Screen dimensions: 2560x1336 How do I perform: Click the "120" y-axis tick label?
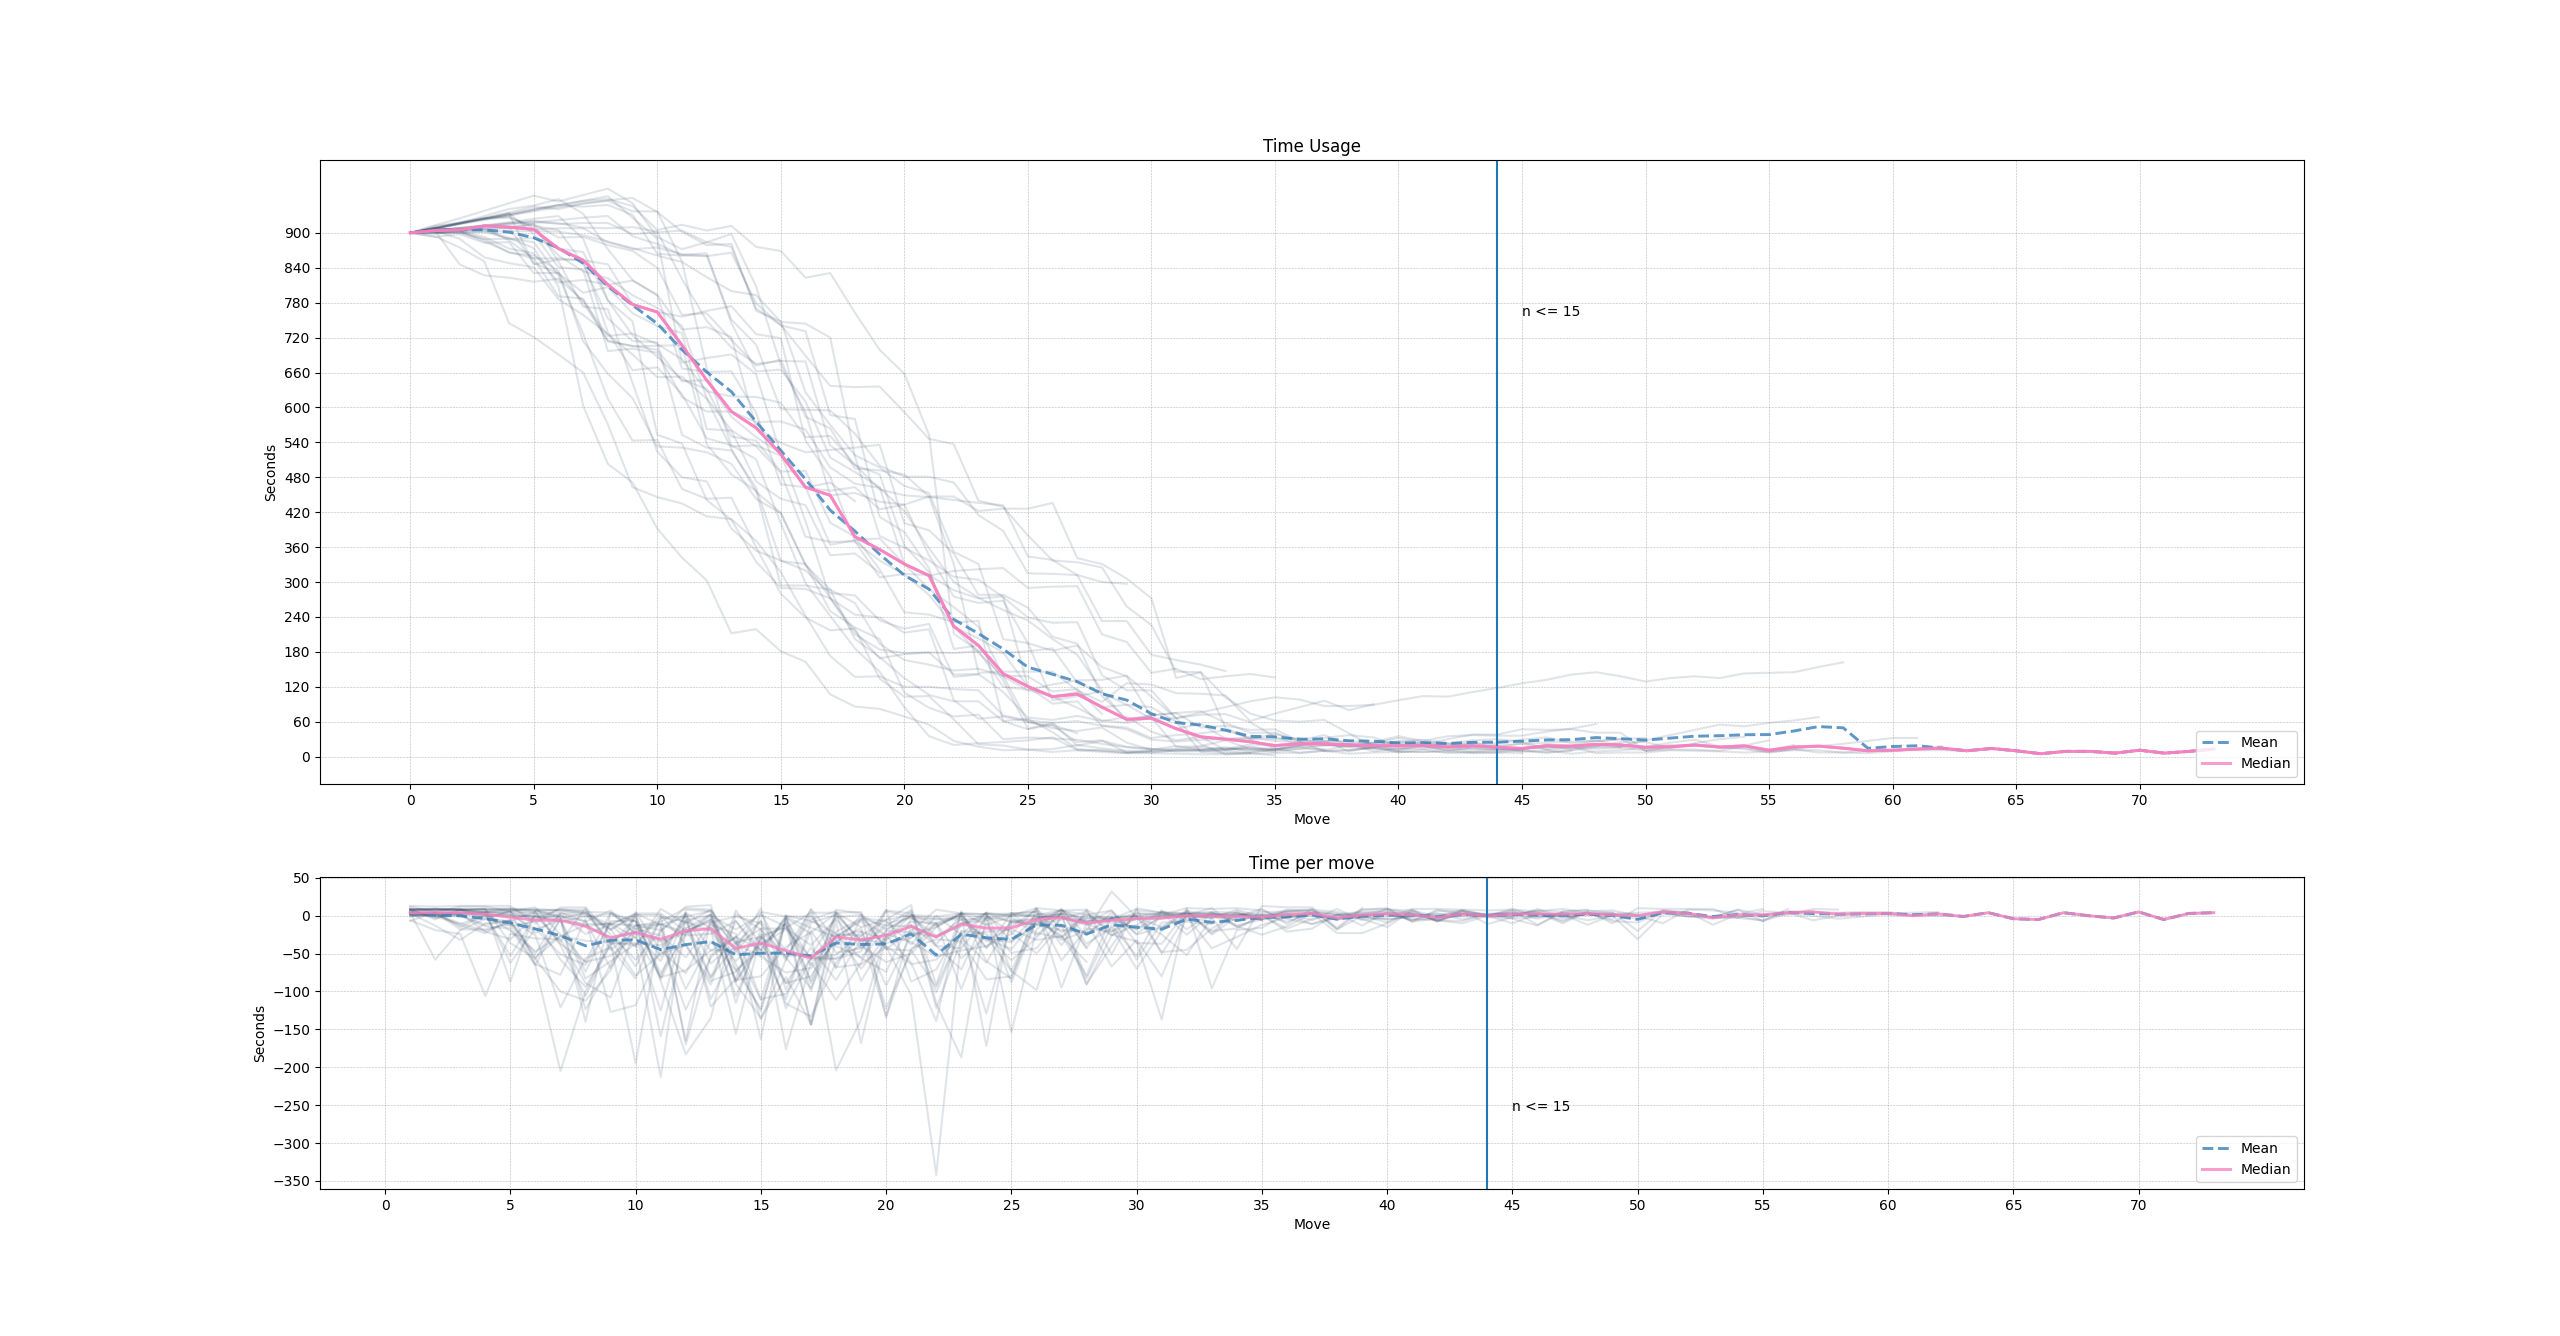(297, 687)
